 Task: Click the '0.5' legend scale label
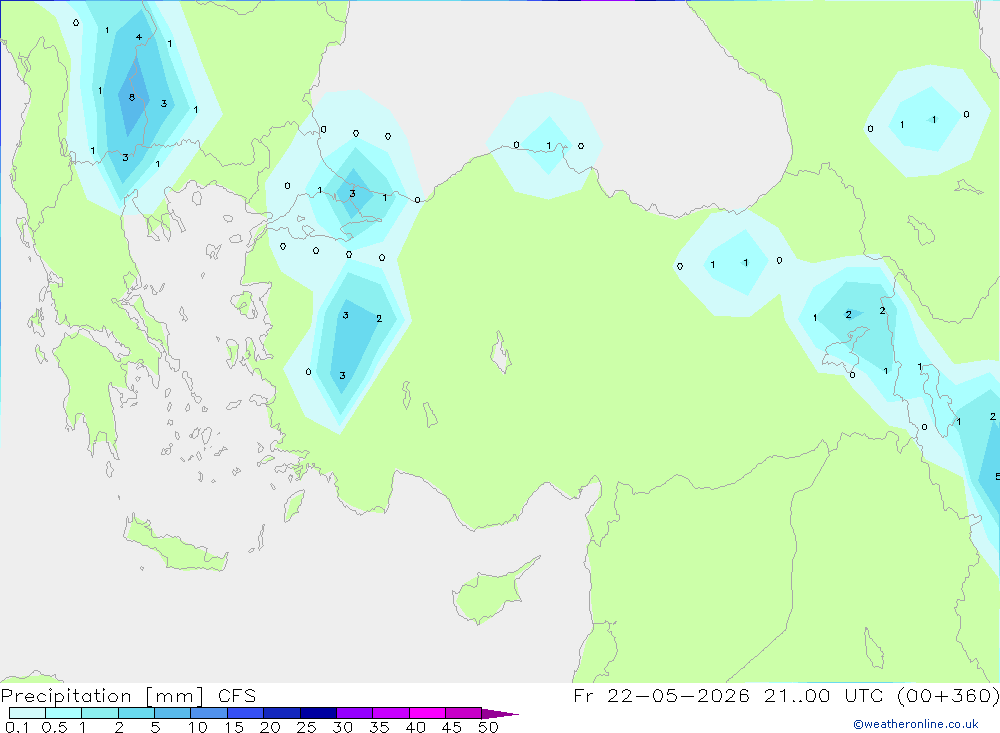click(x=54, y=727)
